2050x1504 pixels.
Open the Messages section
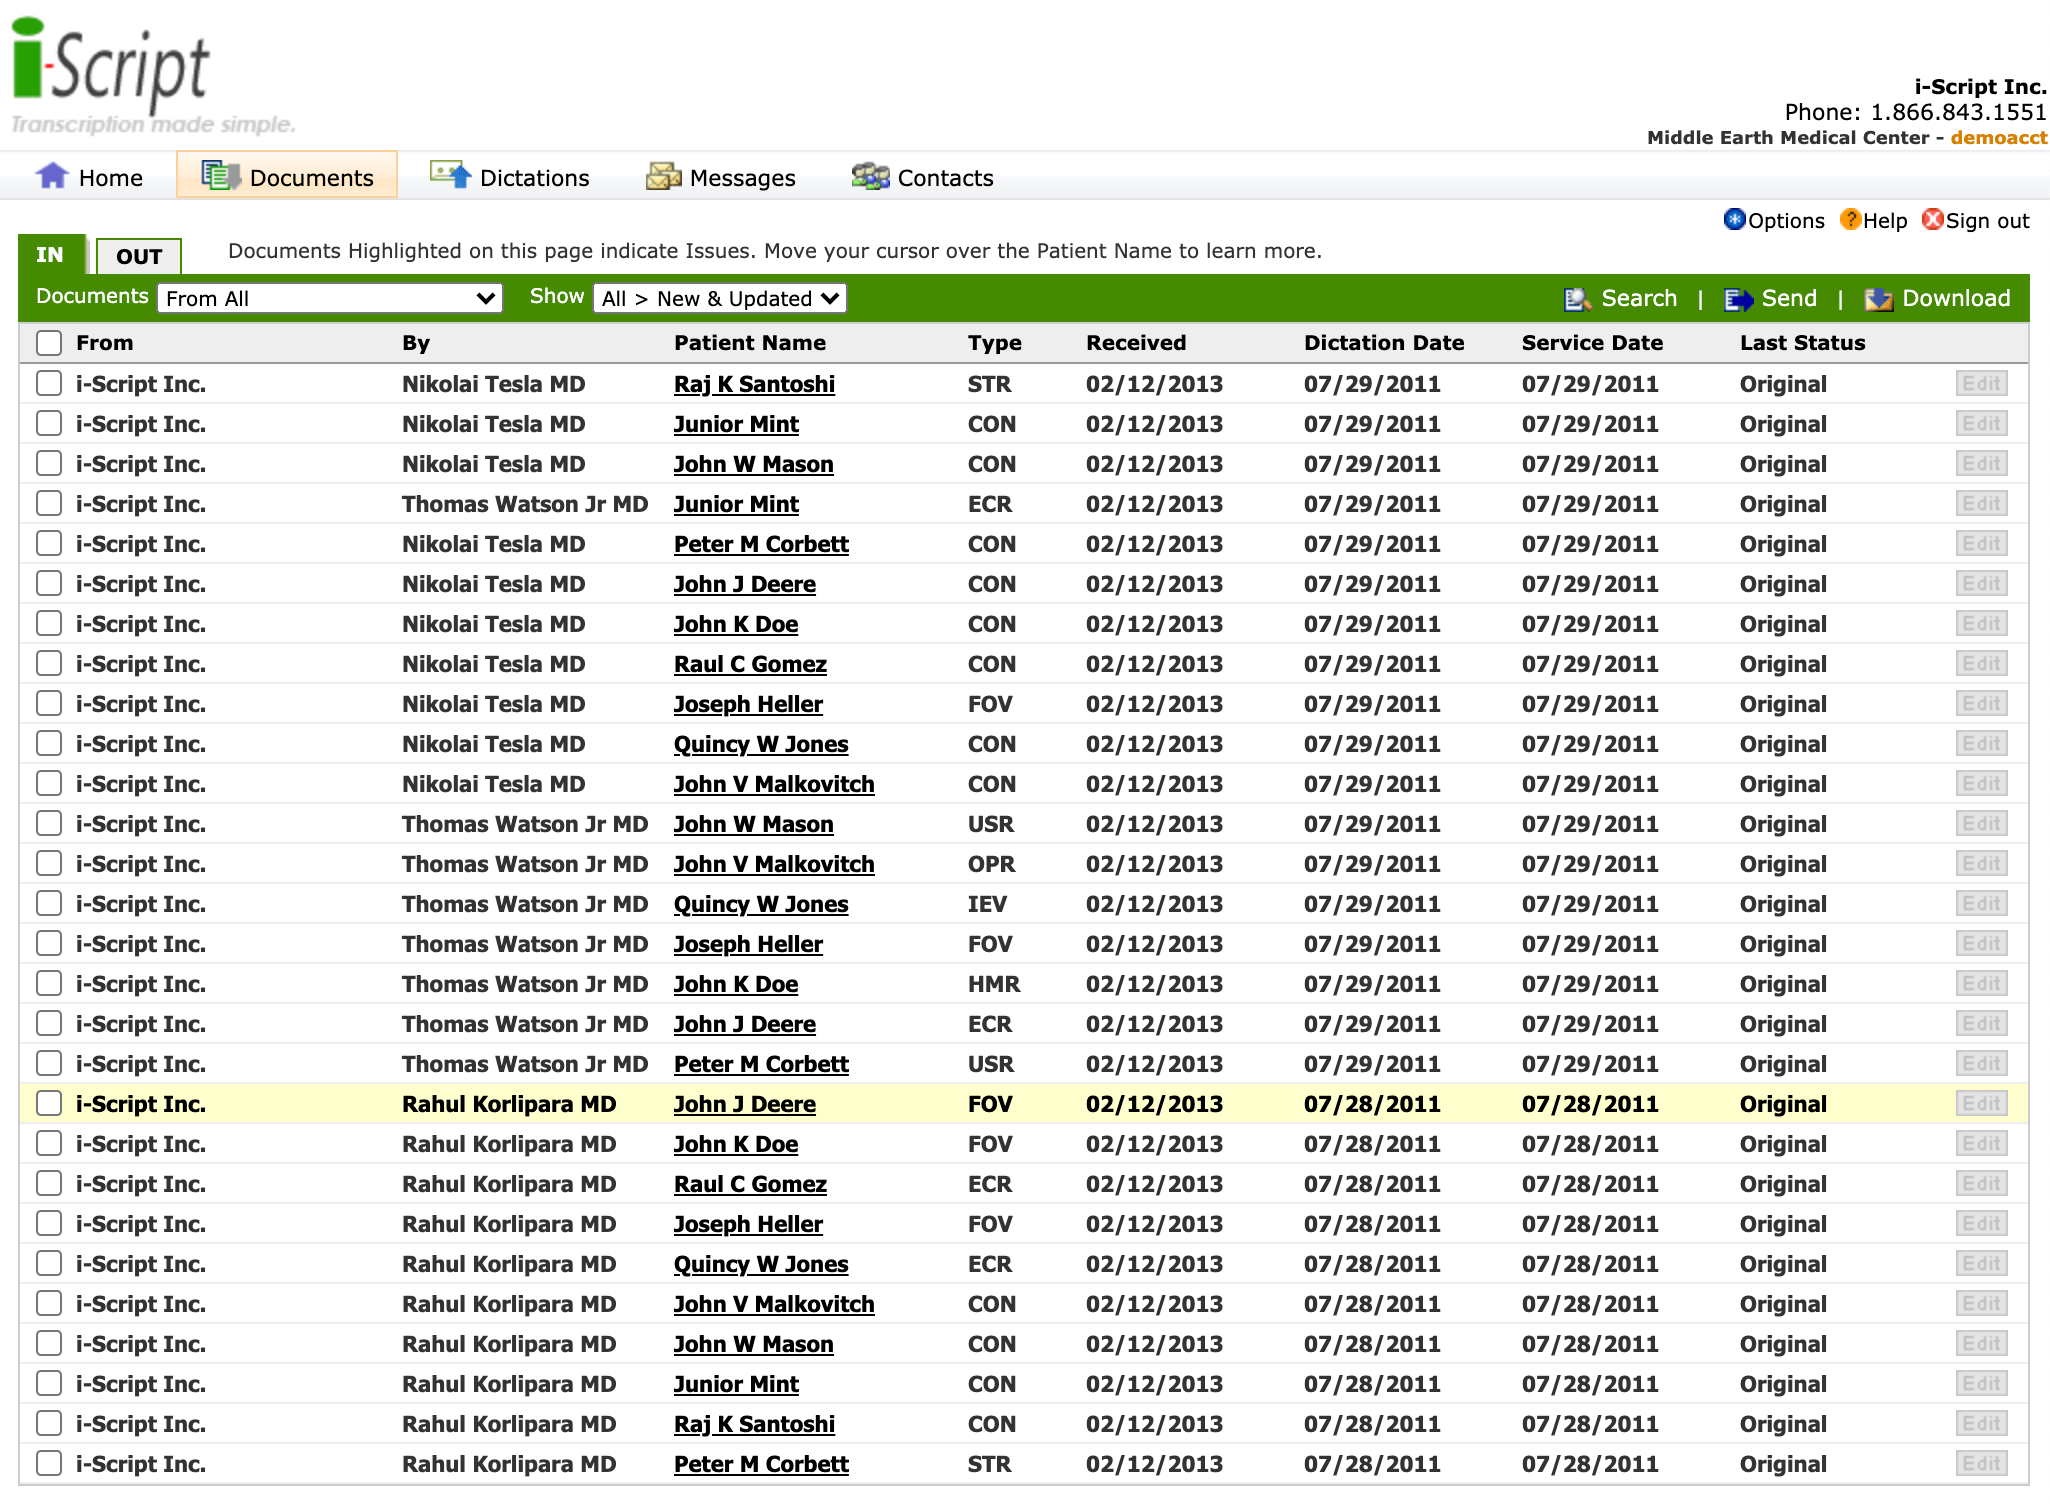(x=740, y=177)
